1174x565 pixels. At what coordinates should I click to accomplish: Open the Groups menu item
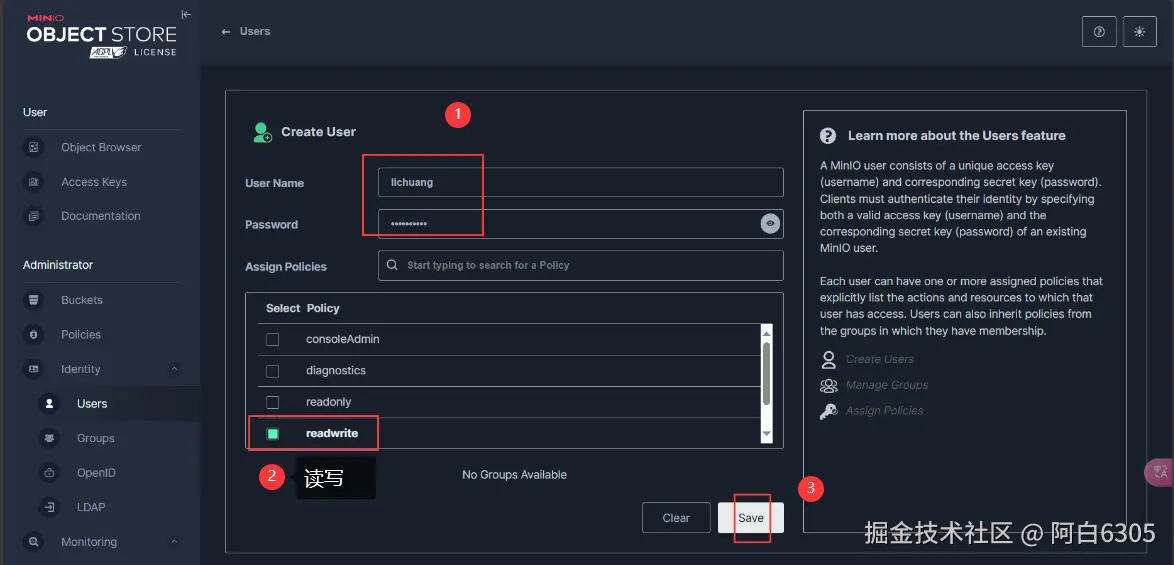(96, 438)
